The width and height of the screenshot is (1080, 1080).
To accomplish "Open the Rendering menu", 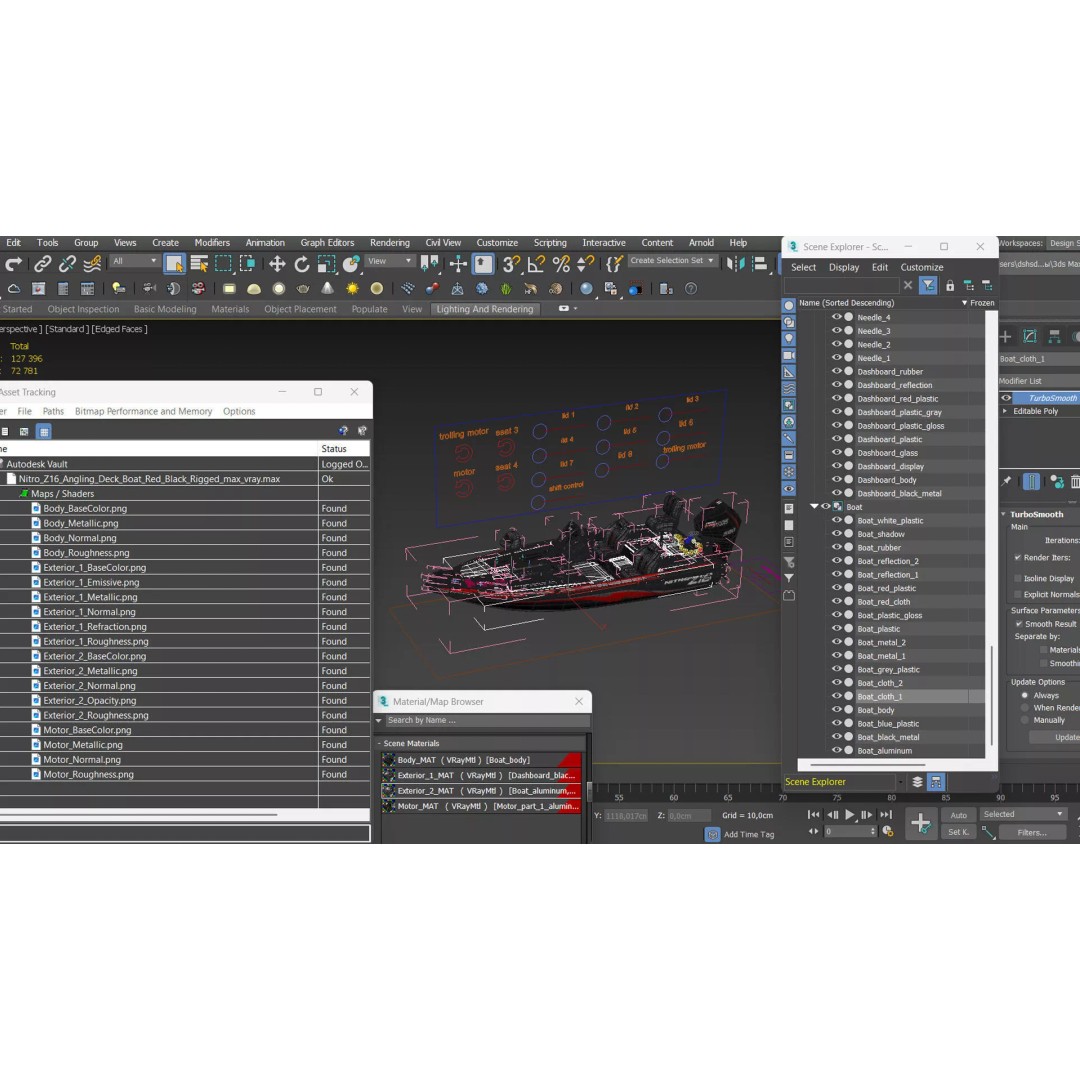I will tap(389, 242).
